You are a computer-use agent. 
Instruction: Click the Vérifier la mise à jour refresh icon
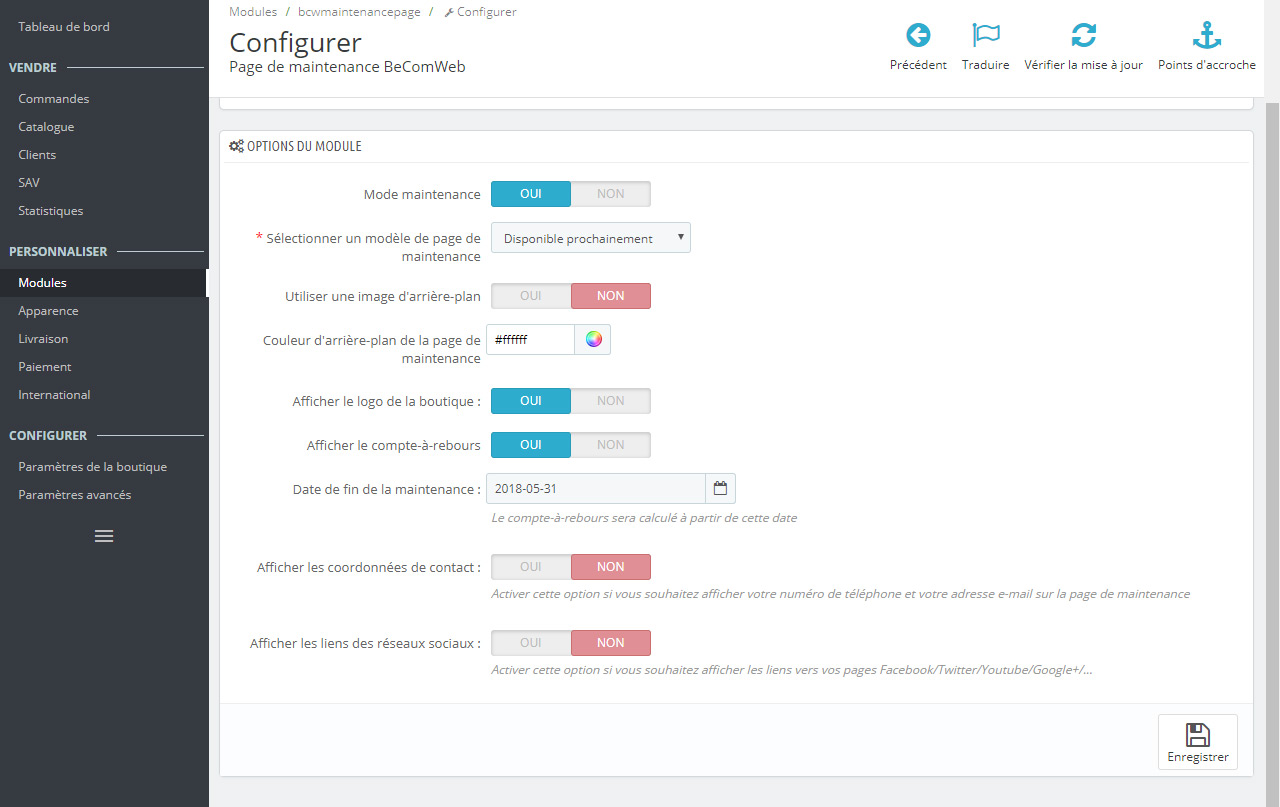1083,36
